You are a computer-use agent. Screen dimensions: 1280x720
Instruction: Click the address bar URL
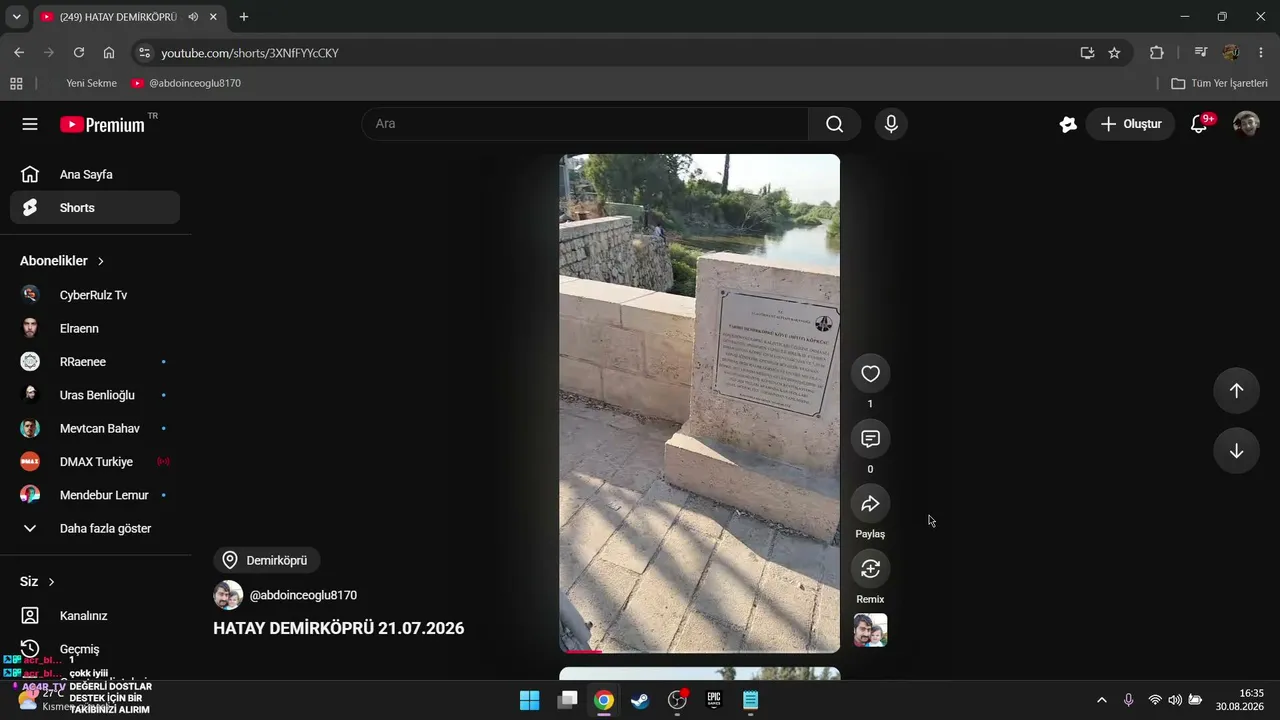point(250,53)
